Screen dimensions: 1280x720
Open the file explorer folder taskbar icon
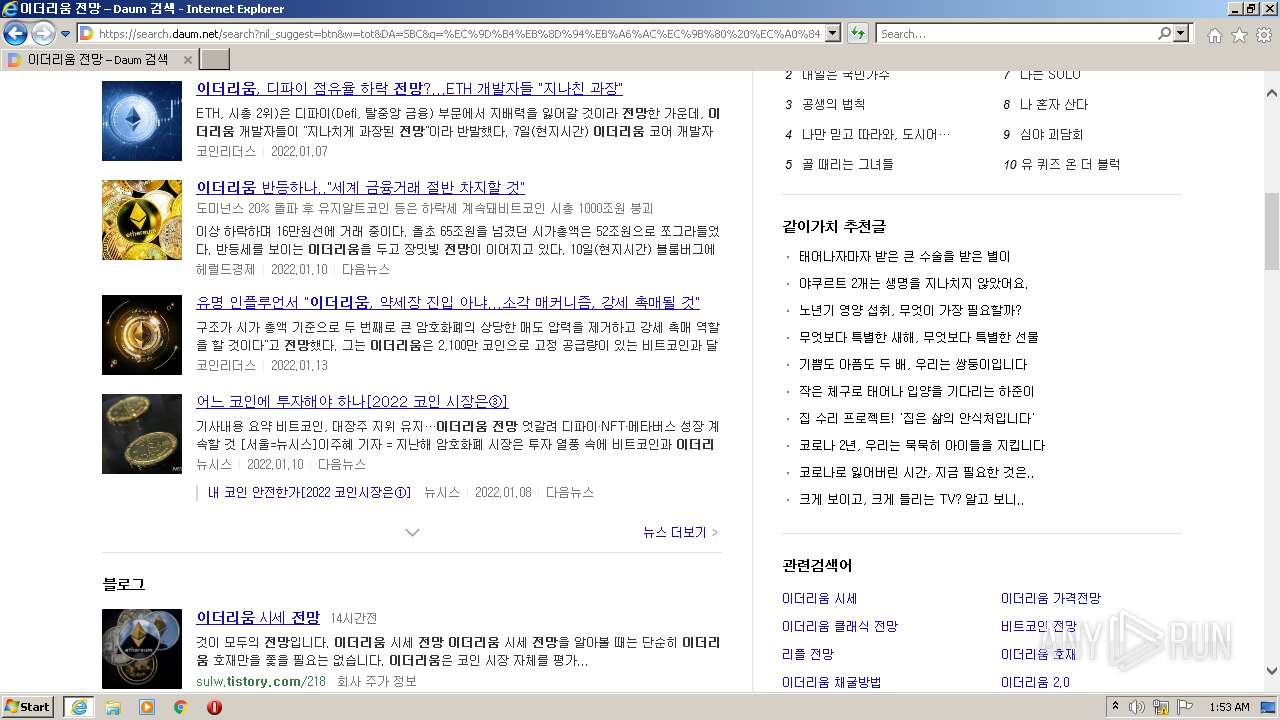113,707
